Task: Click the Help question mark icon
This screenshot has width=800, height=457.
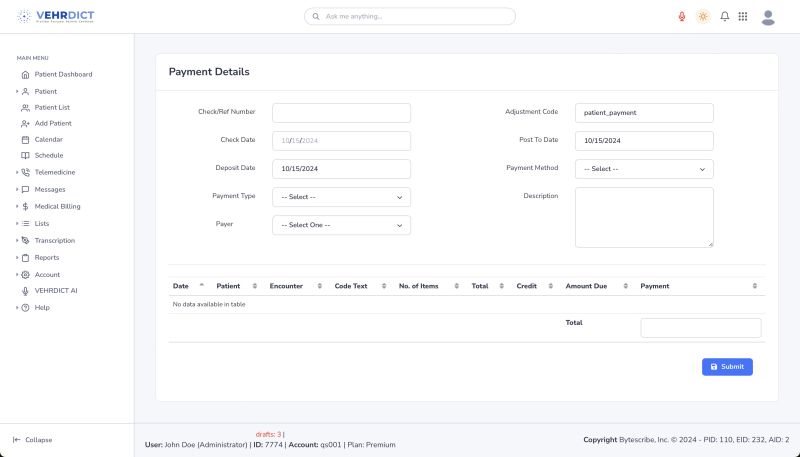Action: (x=26, y=308)
